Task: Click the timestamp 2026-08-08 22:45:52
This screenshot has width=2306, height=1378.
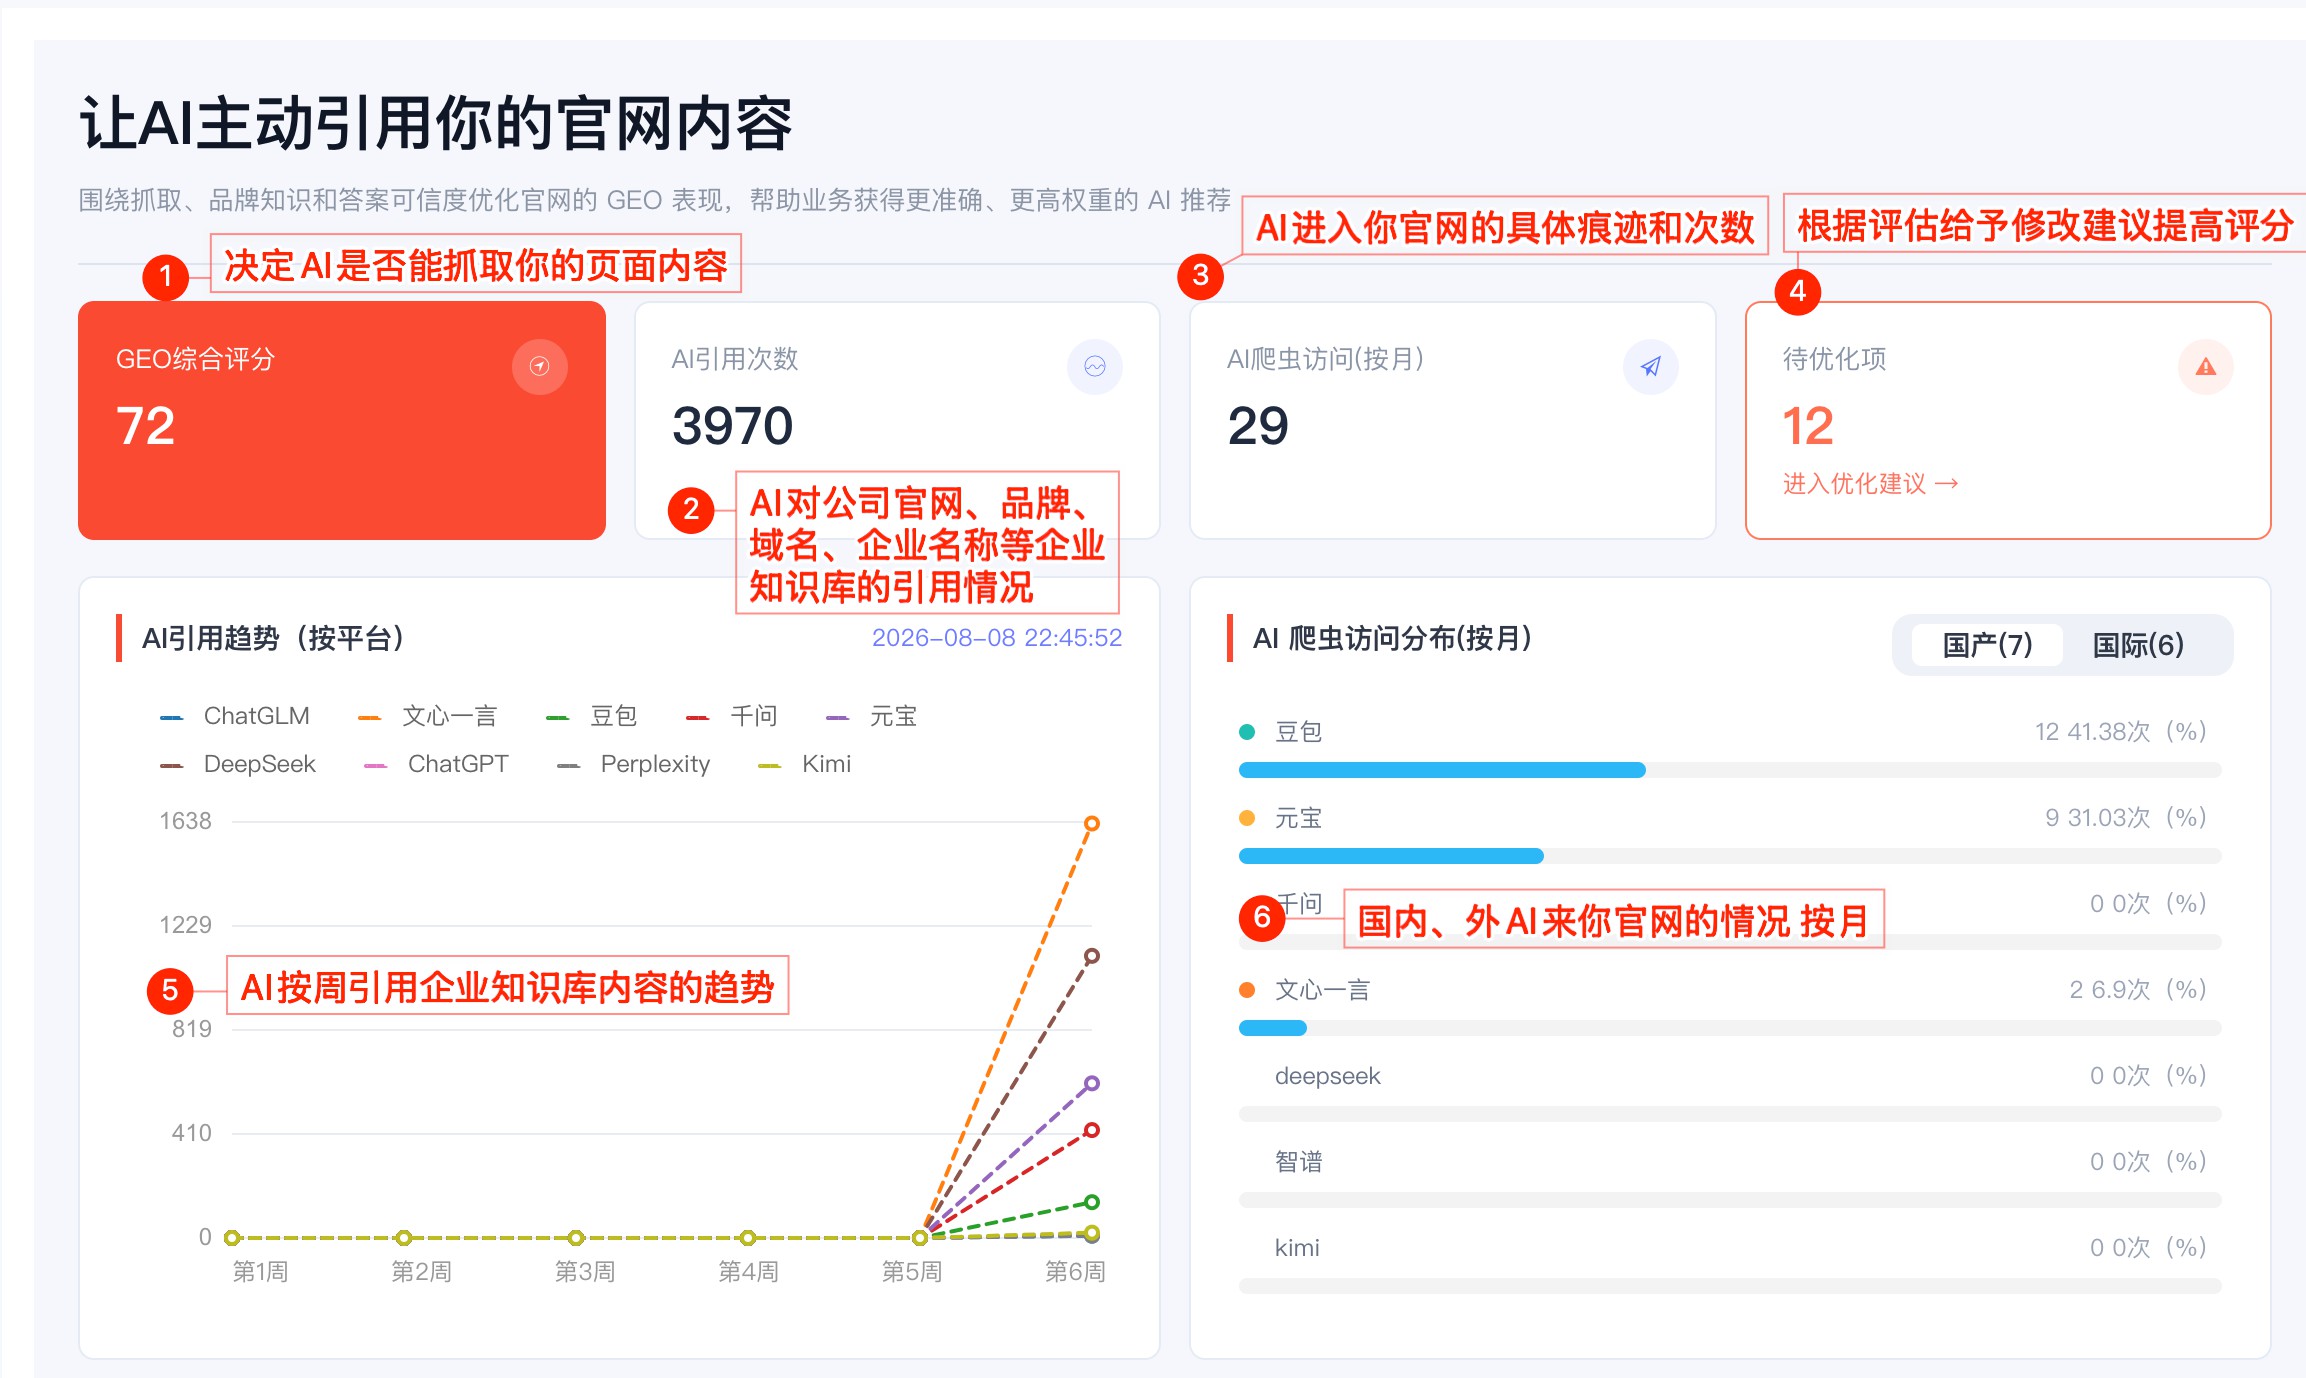Action: (997, 638)
